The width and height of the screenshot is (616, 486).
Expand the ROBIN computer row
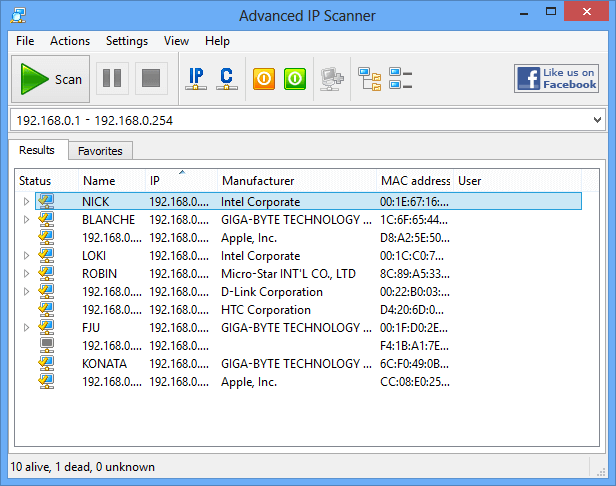(x=27, y=274)
